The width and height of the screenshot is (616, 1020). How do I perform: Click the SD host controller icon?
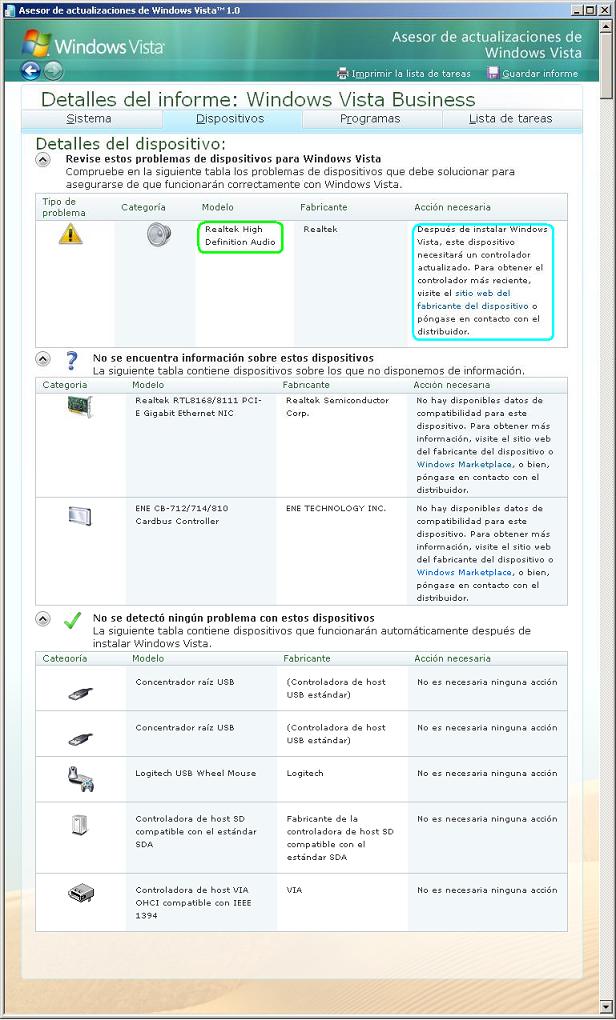pos(79,825)
